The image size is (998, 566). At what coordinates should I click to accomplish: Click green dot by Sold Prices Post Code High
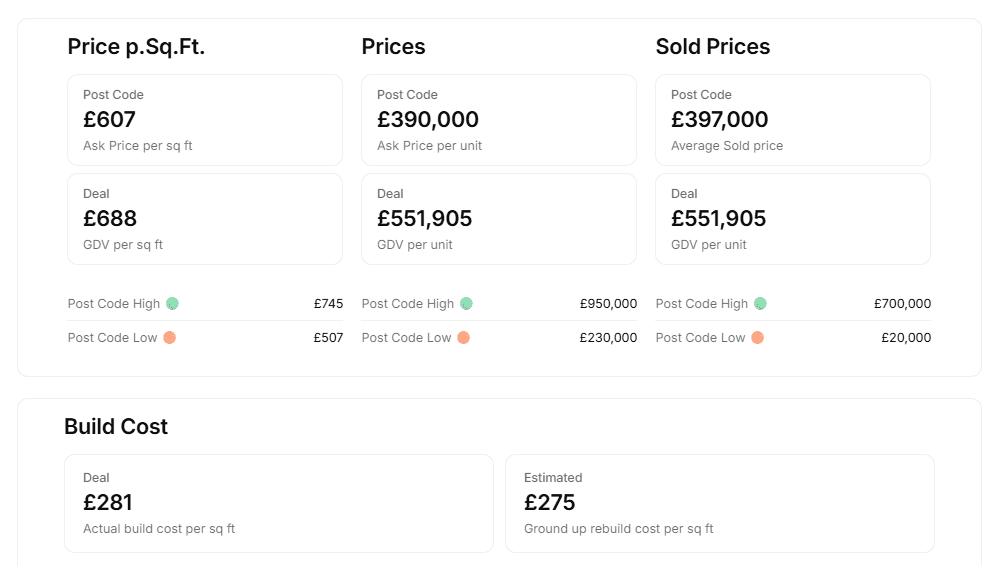pyautogui.click(x=761, y=304)
